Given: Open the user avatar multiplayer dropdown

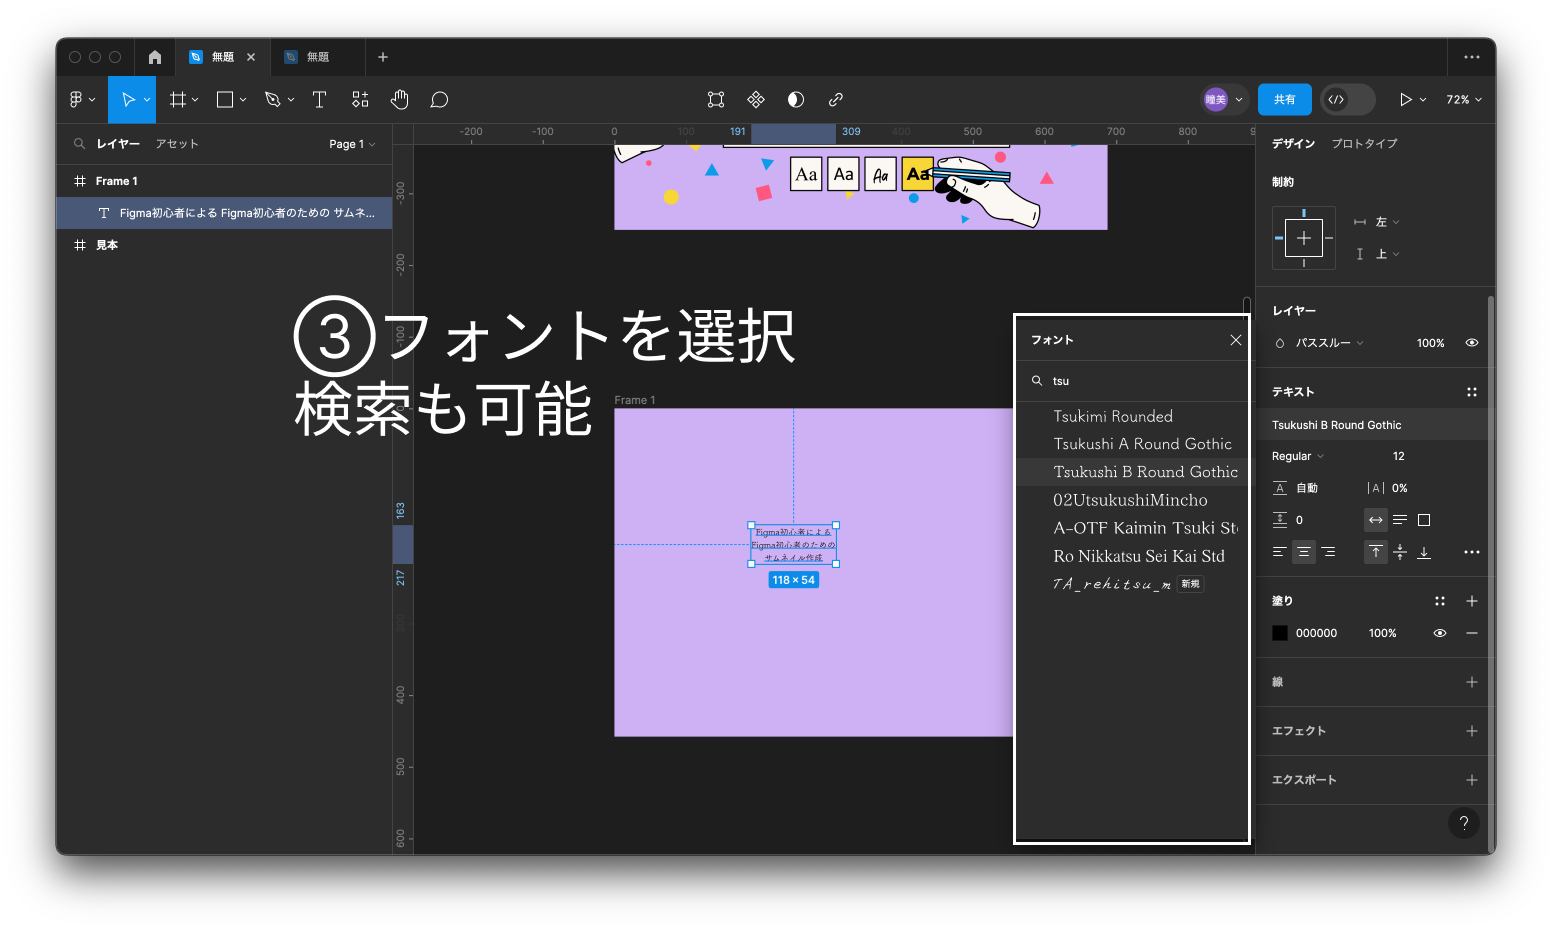Looking at the screenshot, I should coord(1225,100).
